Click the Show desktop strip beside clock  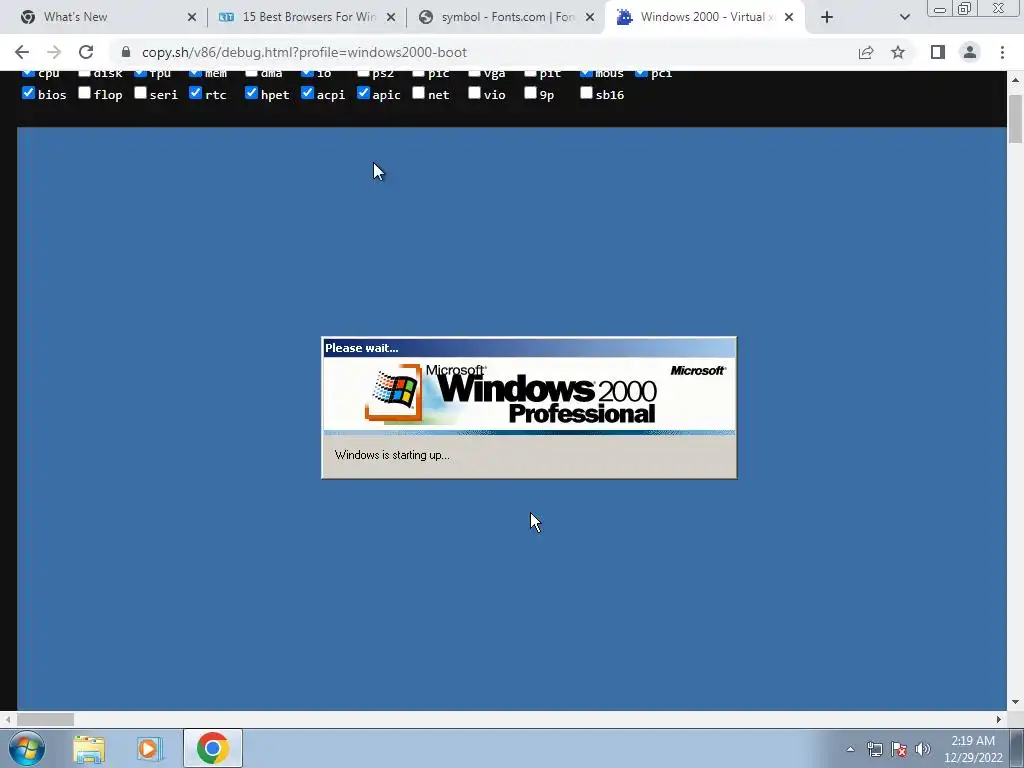(1017, 748)
